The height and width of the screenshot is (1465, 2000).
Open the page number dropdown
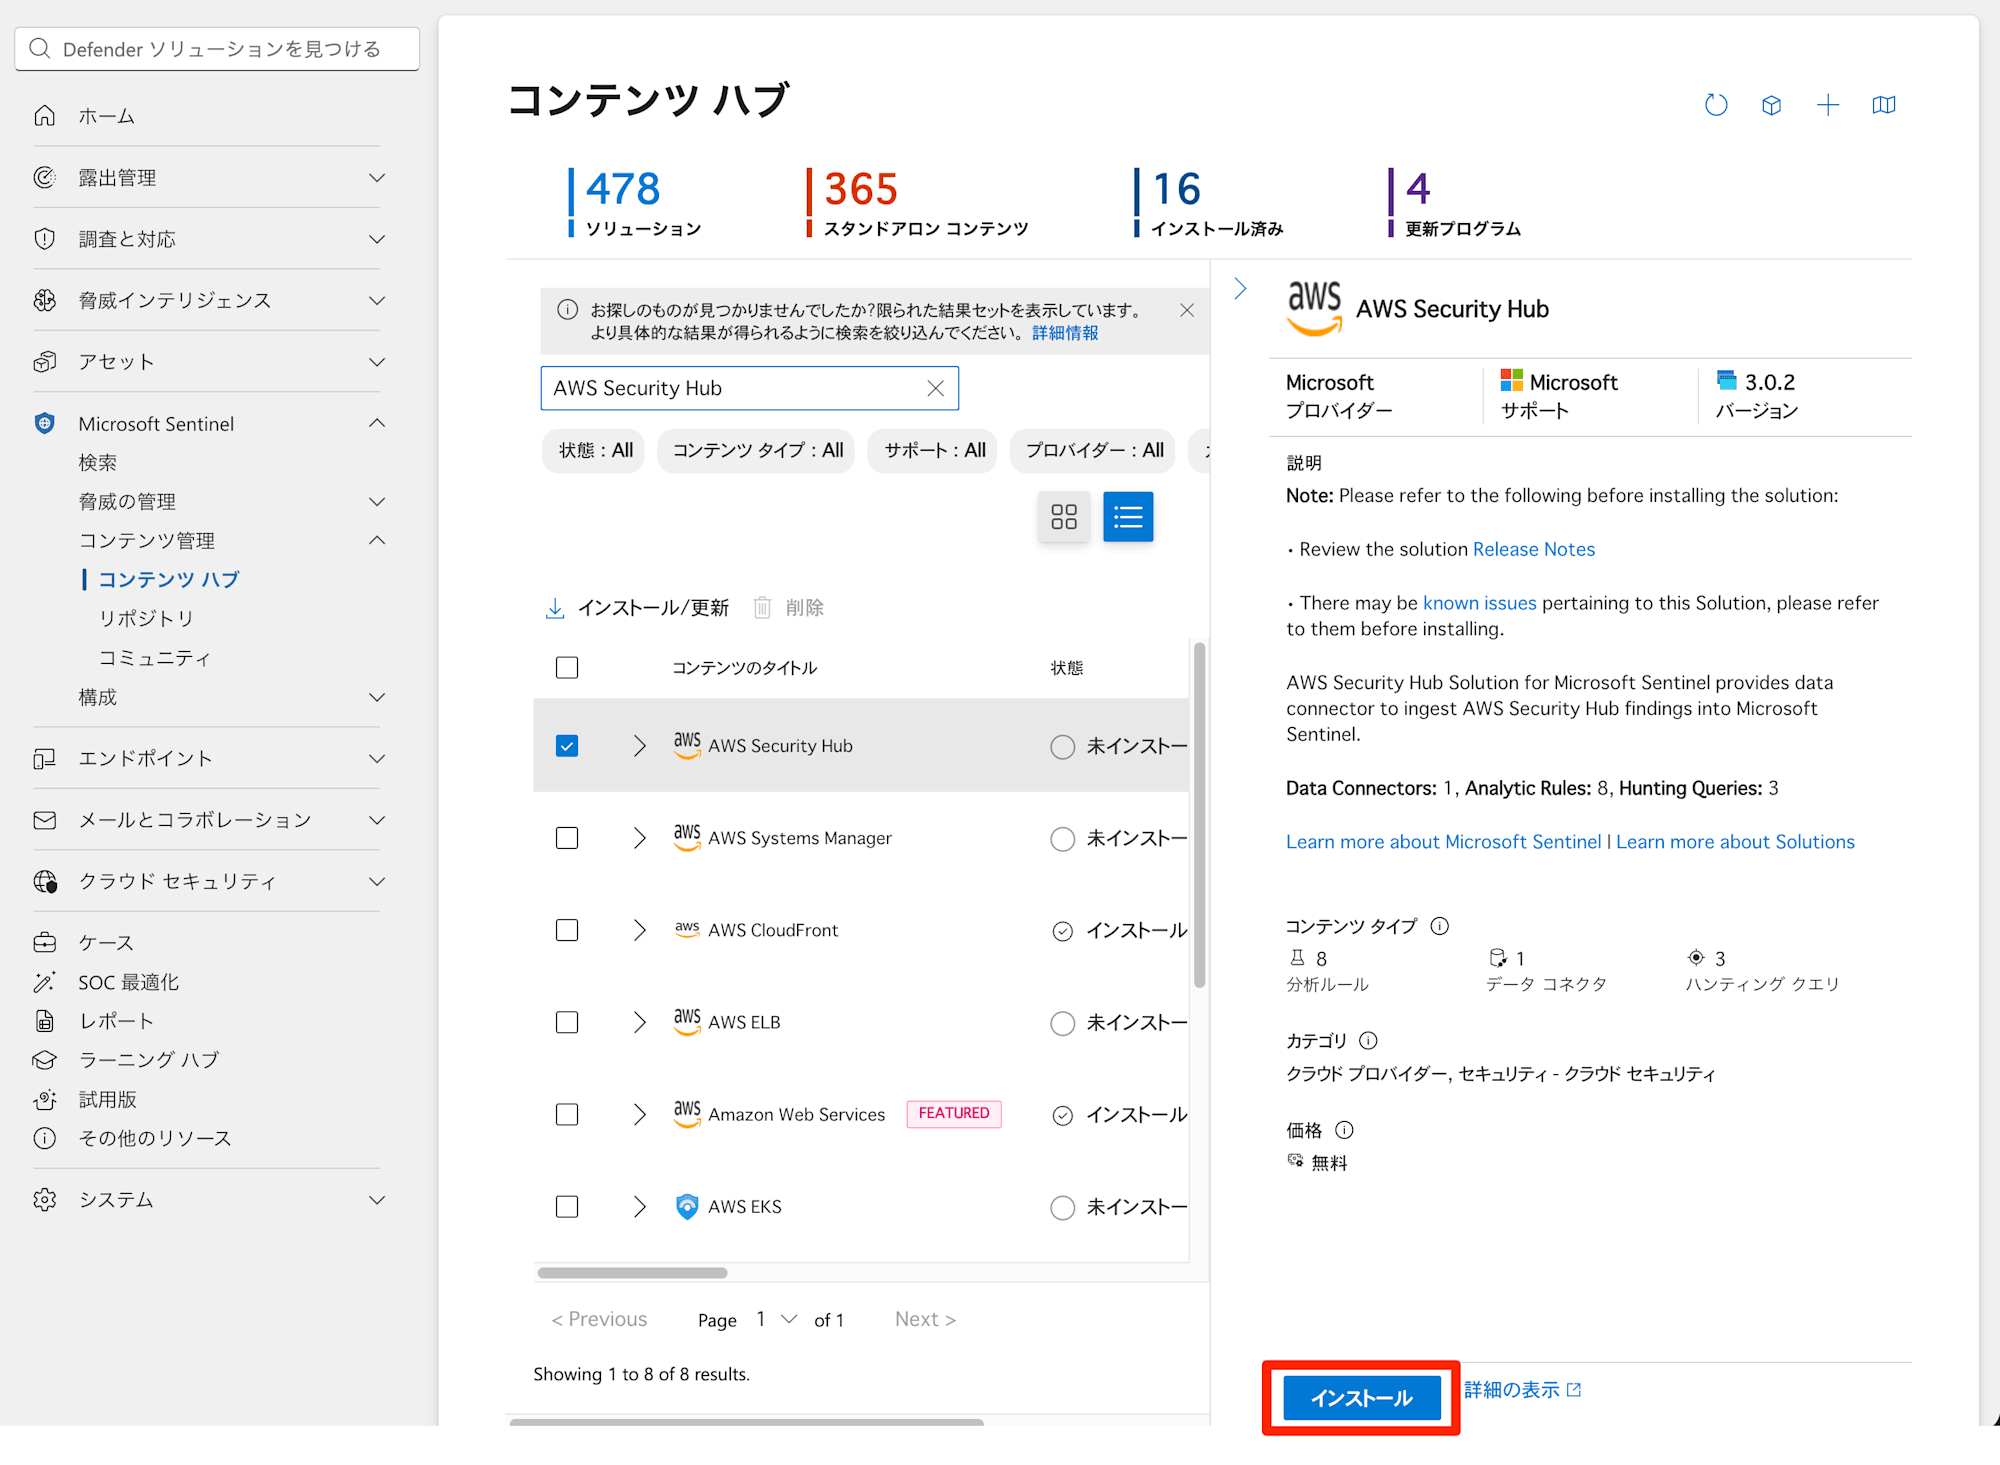tap(776, 1319)
